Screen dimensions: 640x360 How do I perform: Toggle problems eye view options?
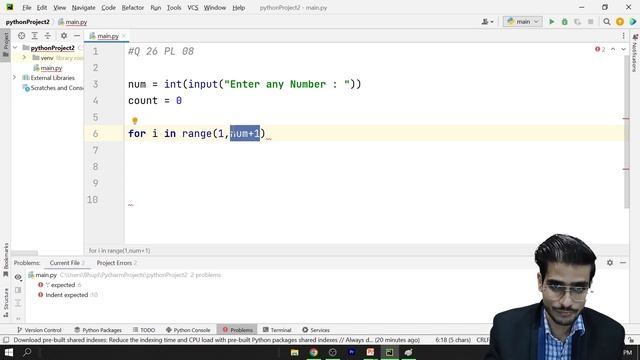pos(18,277)
